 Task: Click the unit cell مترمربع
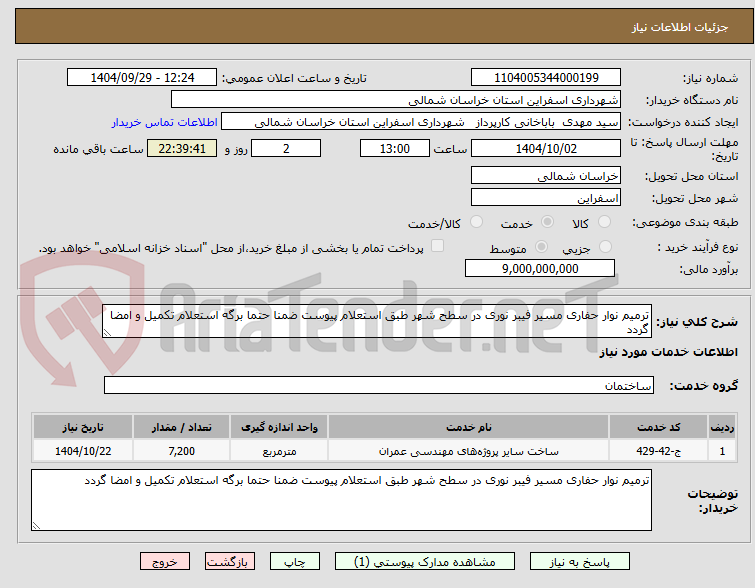(279, 451)
